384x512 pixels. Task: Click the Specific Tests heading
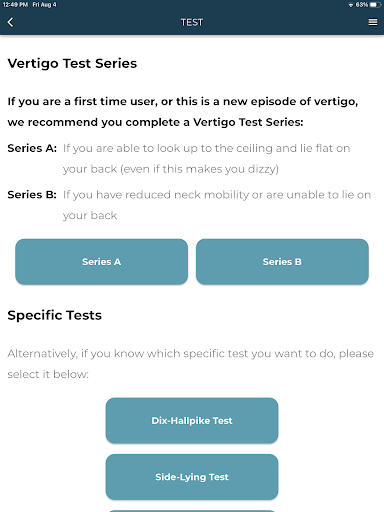pyautogui.click(x=55, y=315)
